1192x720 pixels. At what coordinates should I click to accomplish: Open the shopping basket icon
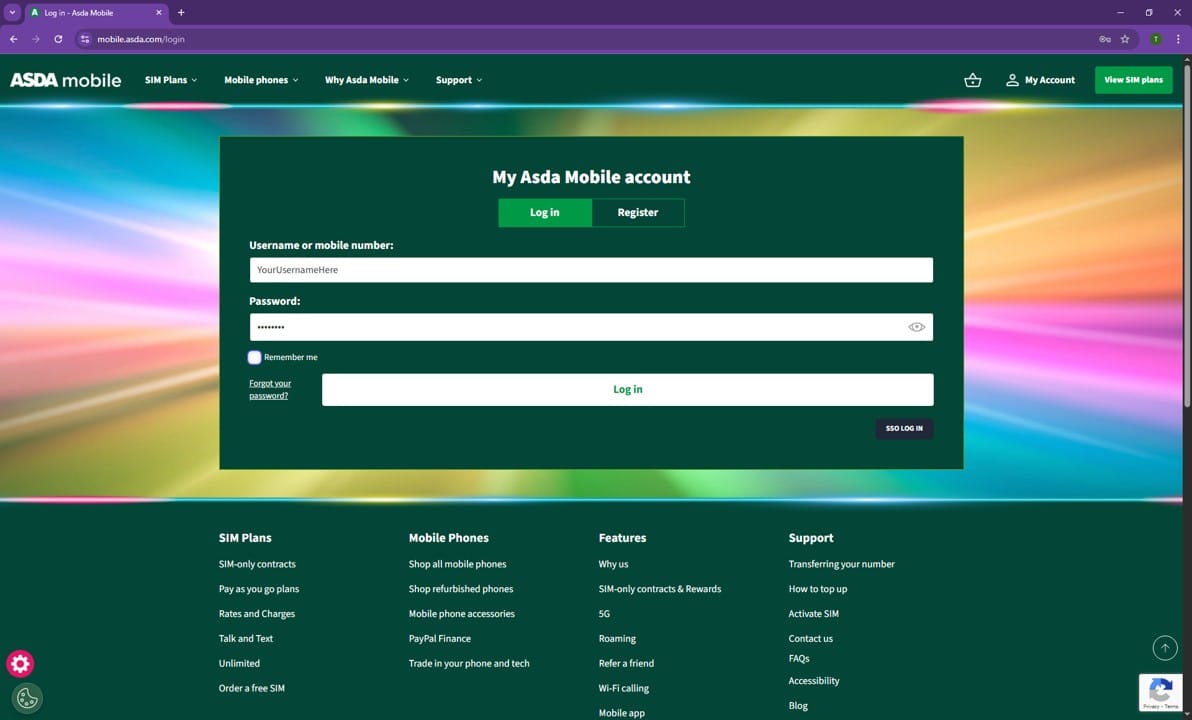pos(972,80)
